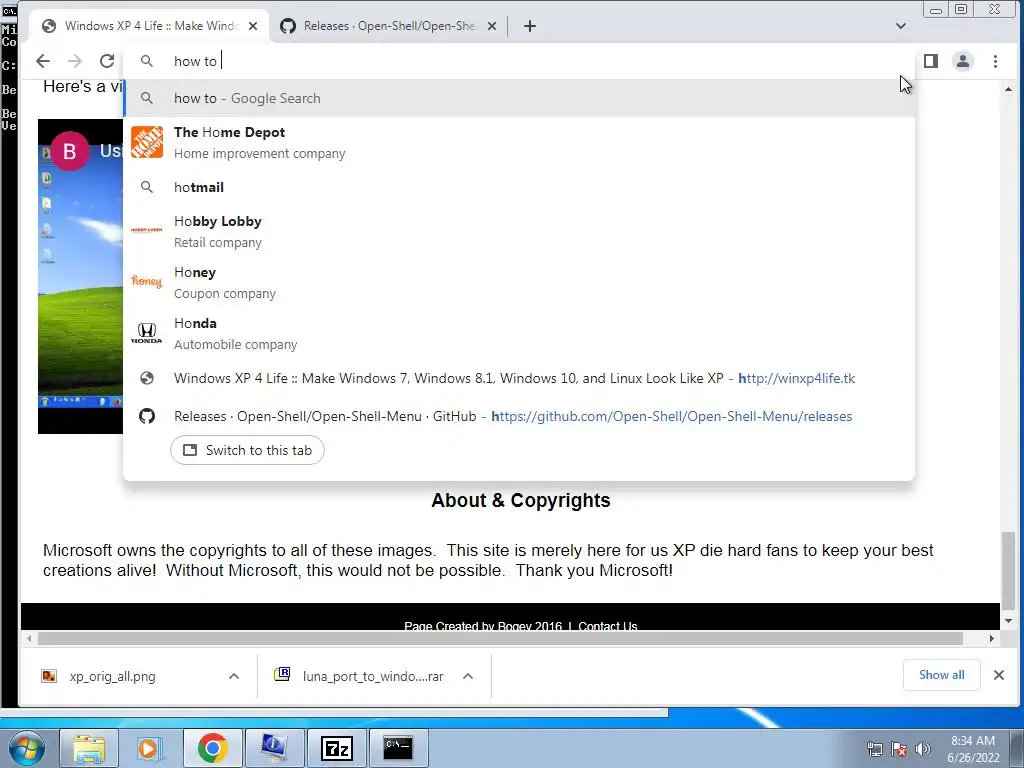Viewport: 1024px width, 768px height.
Task: Click the Chrome taskbar icon
Action: [x=212, y=748]
